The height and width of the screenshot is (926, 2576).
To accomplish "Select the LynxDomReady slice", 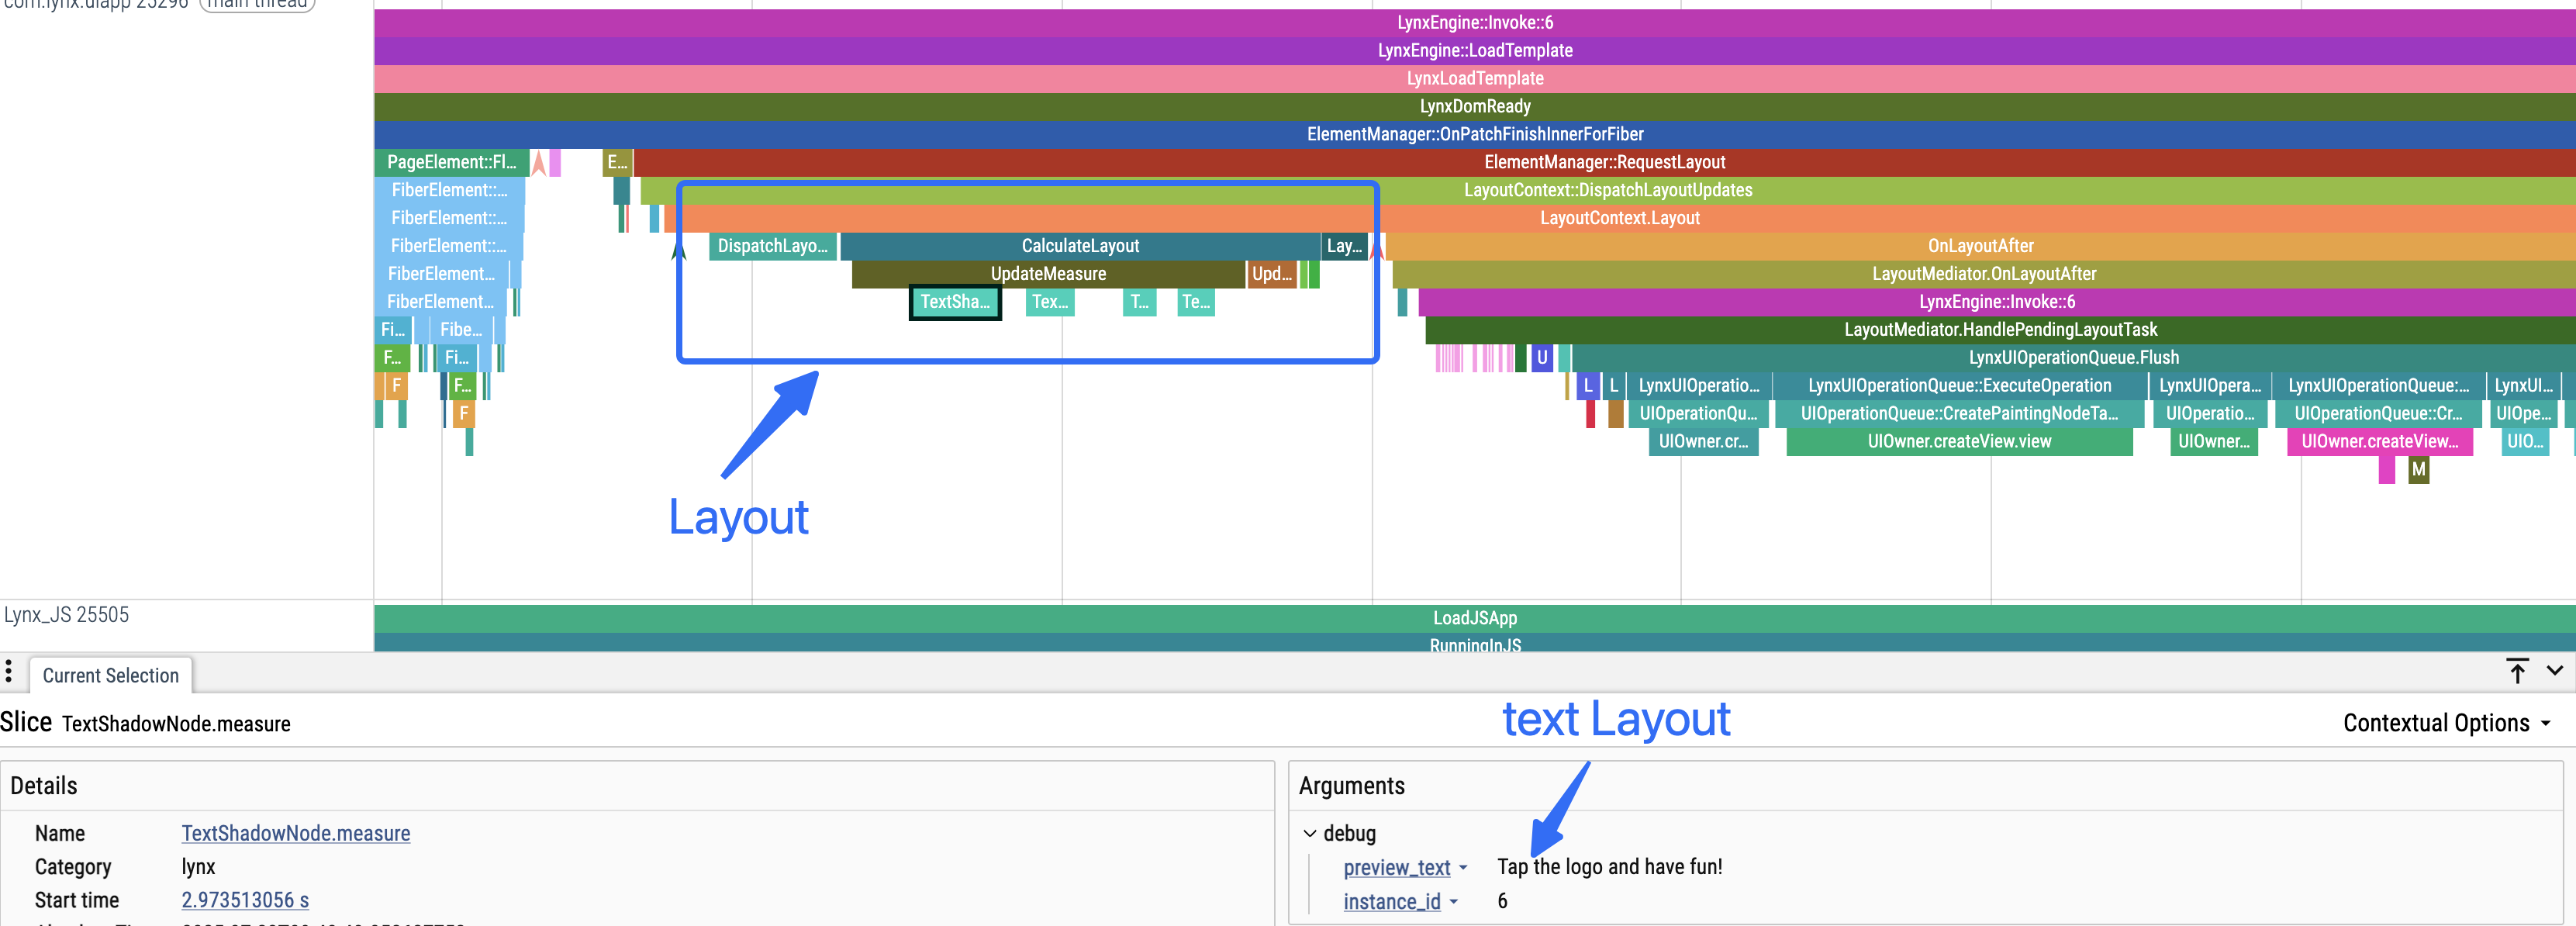I will click(x=1475, y=106).
